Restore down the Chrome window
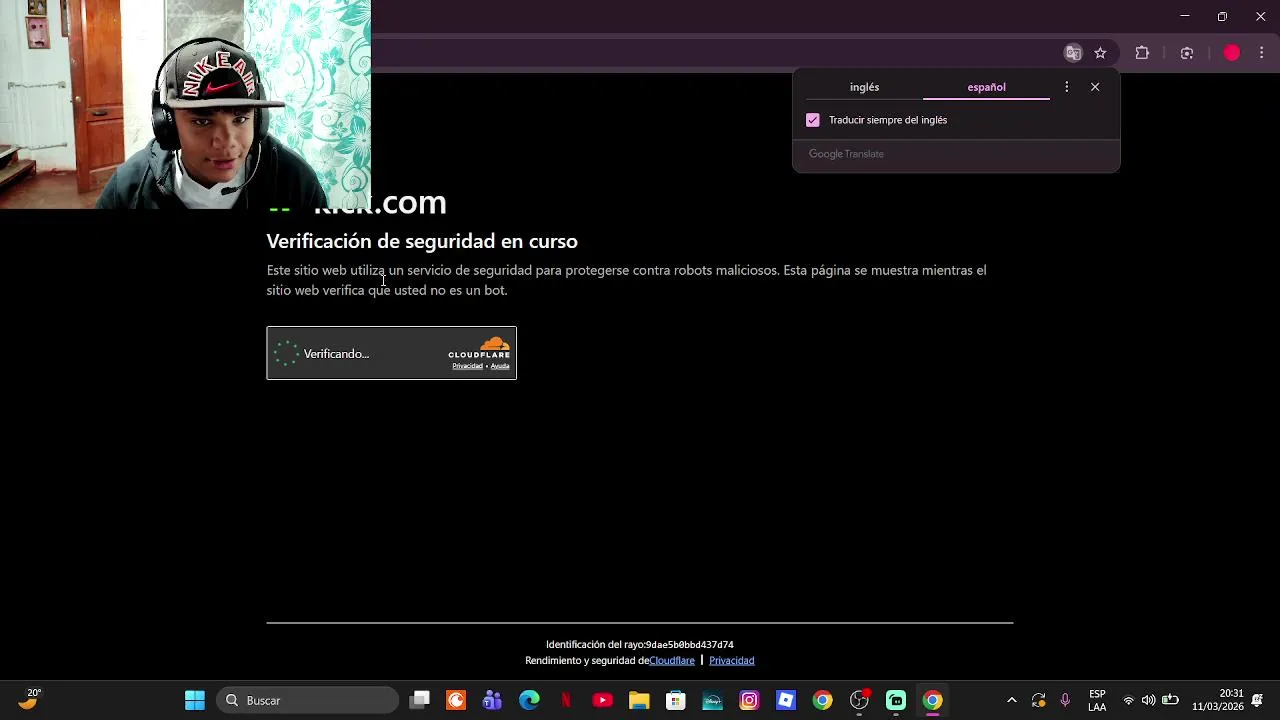This screenshot has width=1280, height=720. [1222, 16]
